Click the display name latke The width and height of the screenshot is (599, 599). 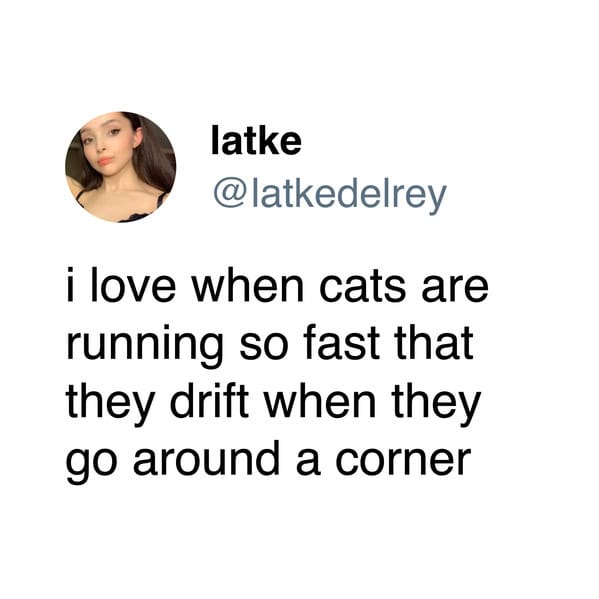256,141
